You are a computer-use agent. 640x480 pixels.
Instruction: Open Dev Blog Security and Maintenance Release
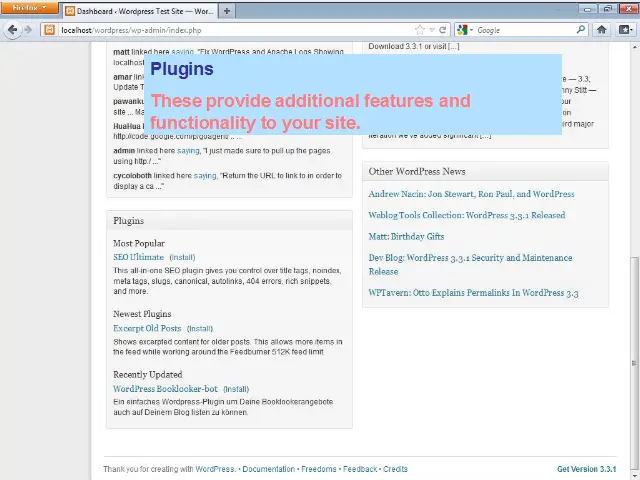tap(470, 264)
